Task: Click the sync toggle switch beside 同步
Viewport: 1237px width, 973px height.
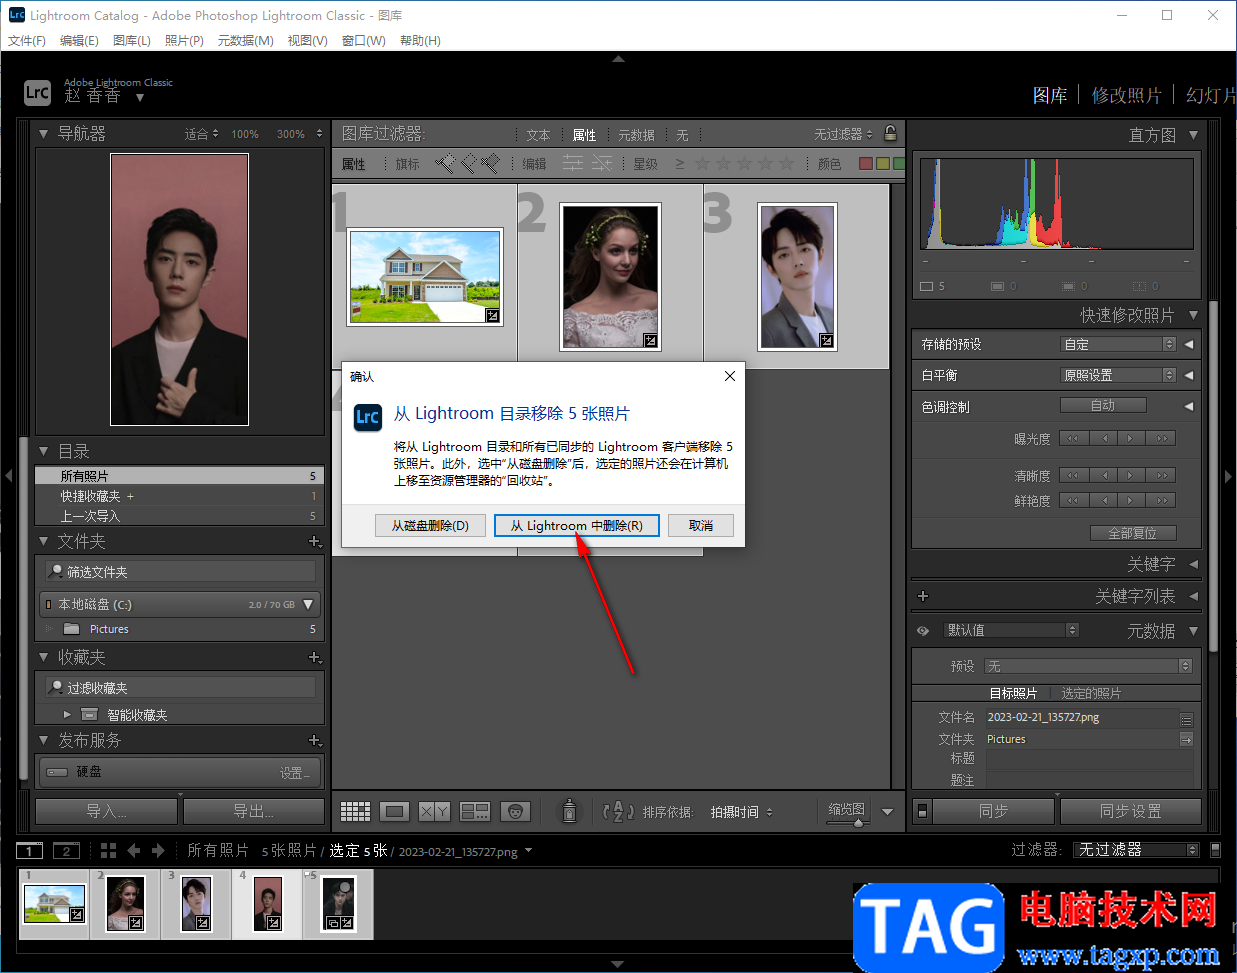Action: click(922, 811)
